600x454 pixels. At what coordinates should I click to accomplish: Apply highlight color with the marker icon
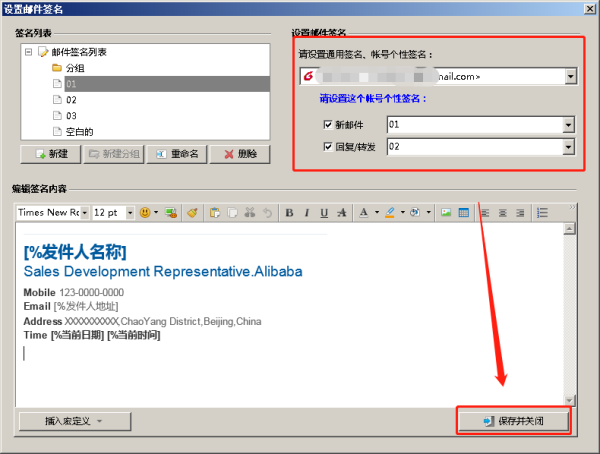(390, 212)
